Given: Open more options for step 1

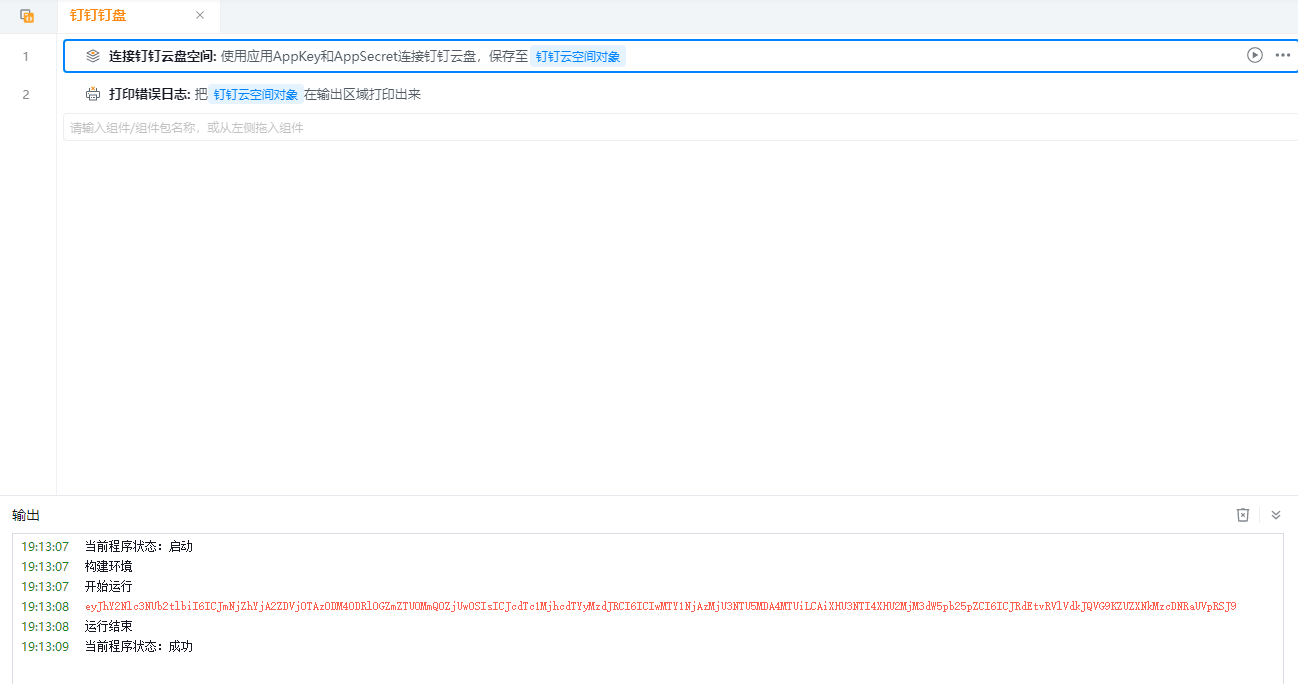Looking at the screenshot, I should pos(1283,55).
